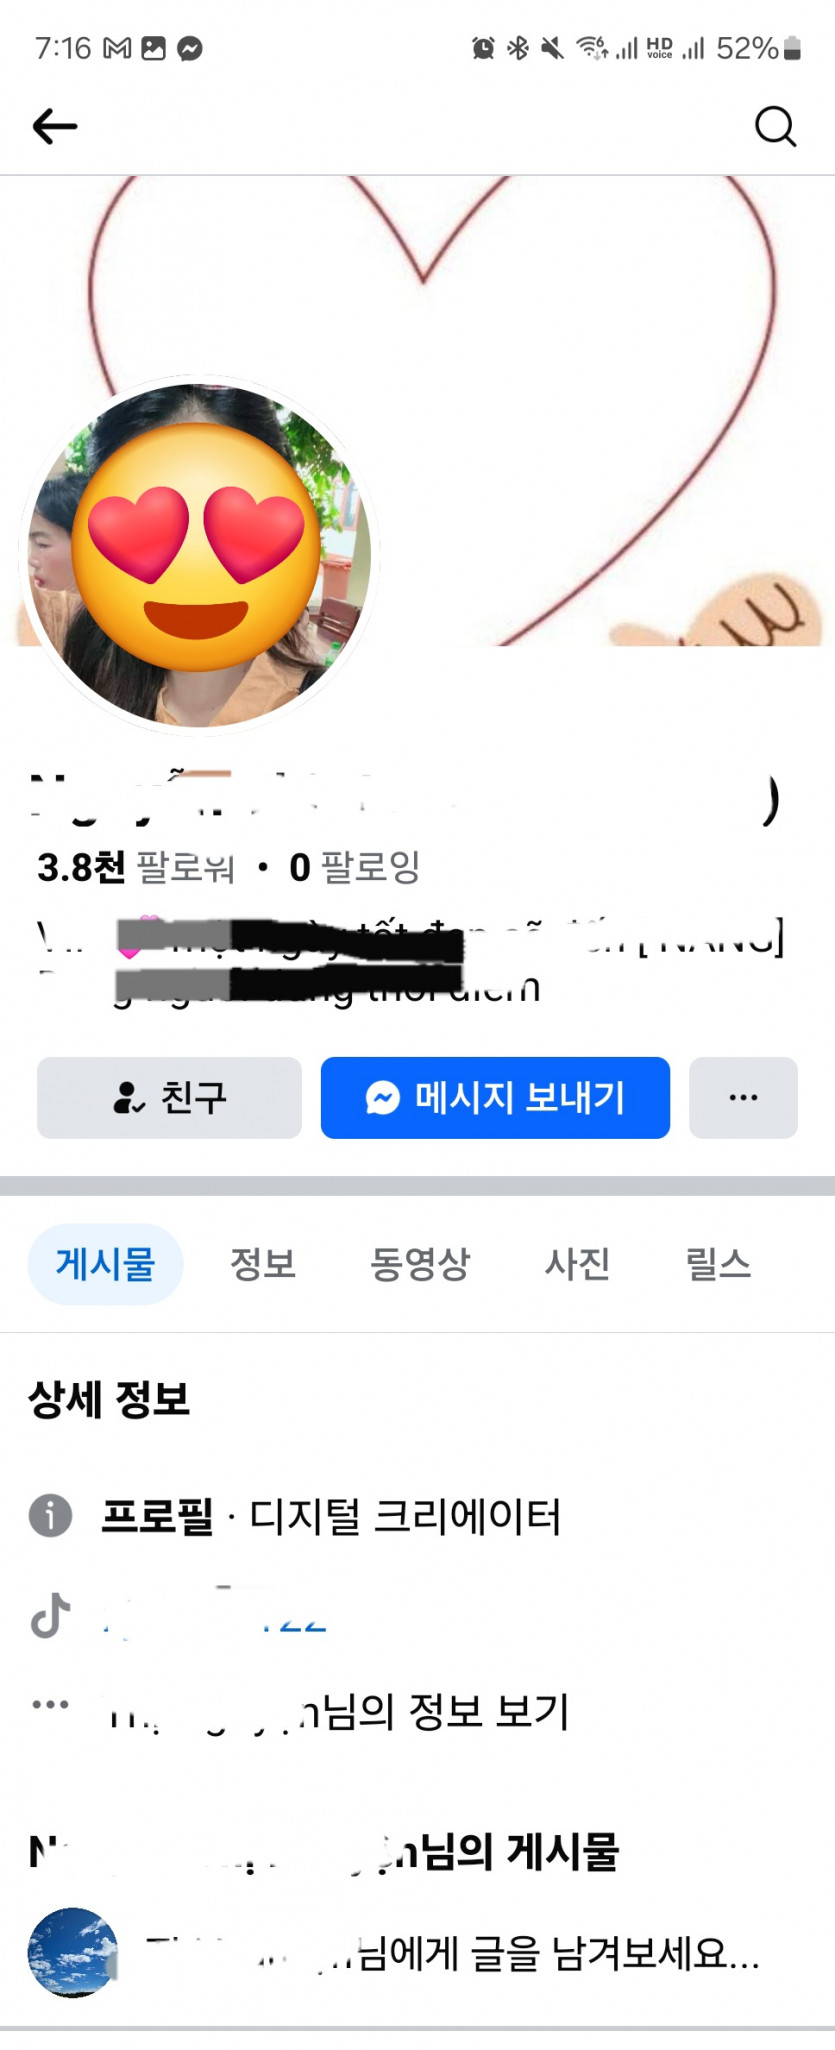Go to the 사진 tab
Image resolution: width=835 pixels, height=2050 pixels.
click(x=577, y=1264)
